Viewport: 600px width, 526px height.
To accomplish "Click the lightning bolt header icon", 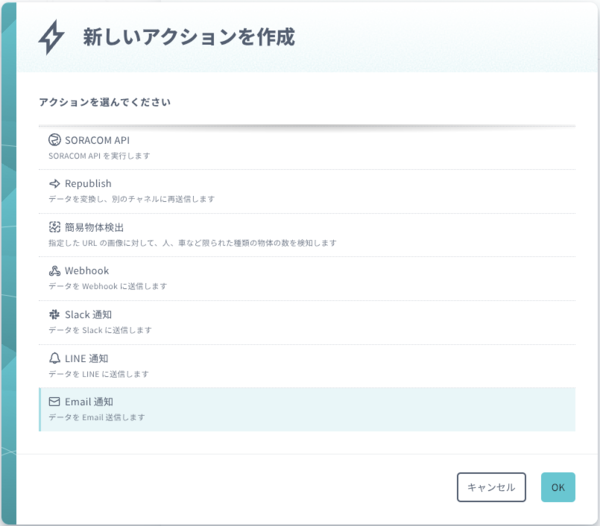I will click(51, 37).
